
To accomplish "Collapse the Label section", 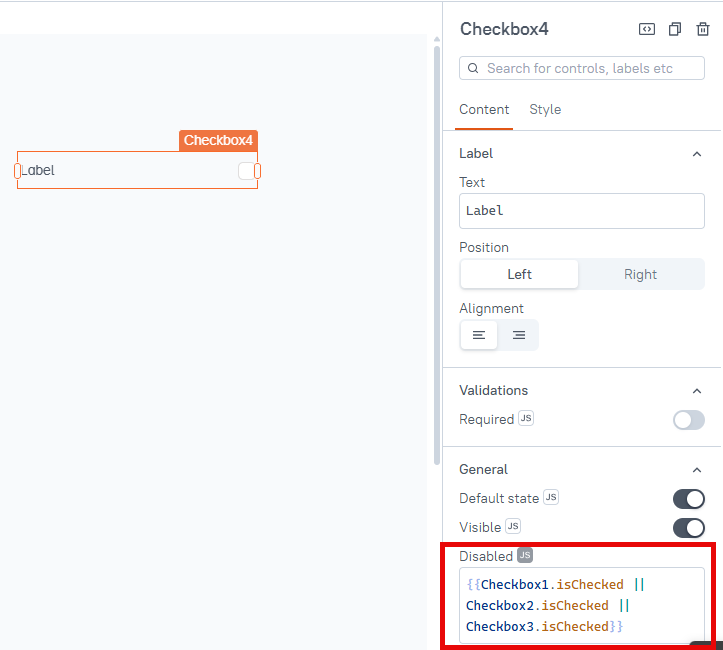I will [697, 154].
